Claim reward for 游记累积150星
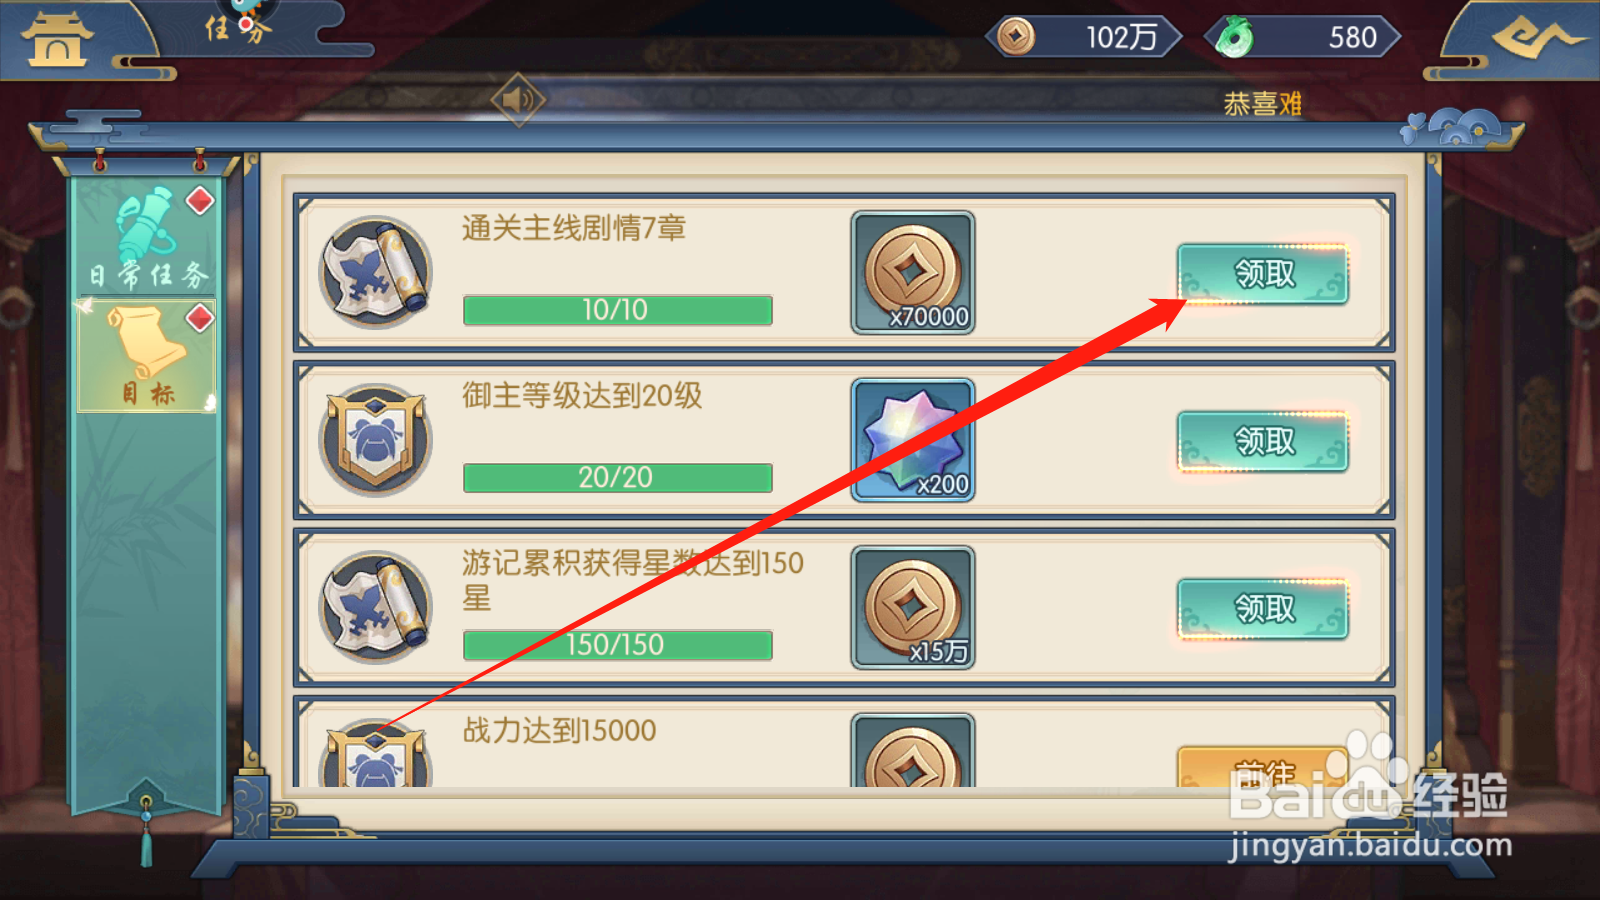 (1263, 608)
